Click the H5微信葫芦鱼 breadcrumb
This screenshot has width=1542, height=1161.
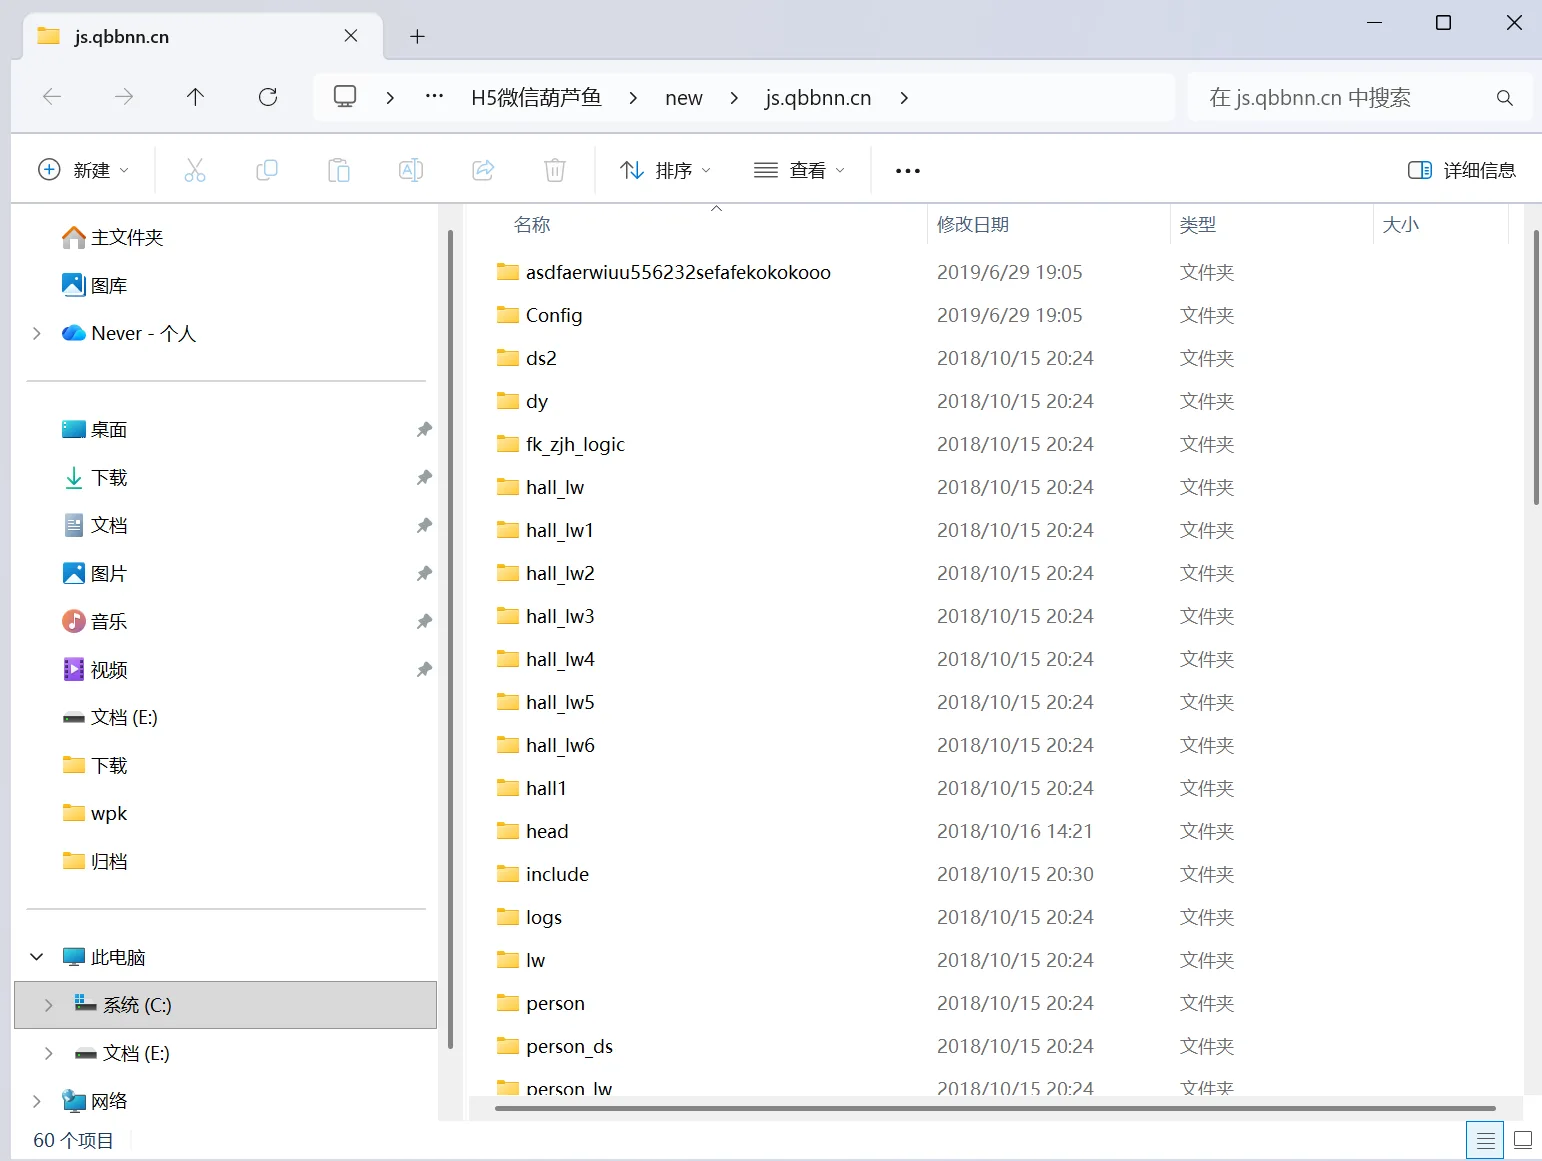point(536,98)
